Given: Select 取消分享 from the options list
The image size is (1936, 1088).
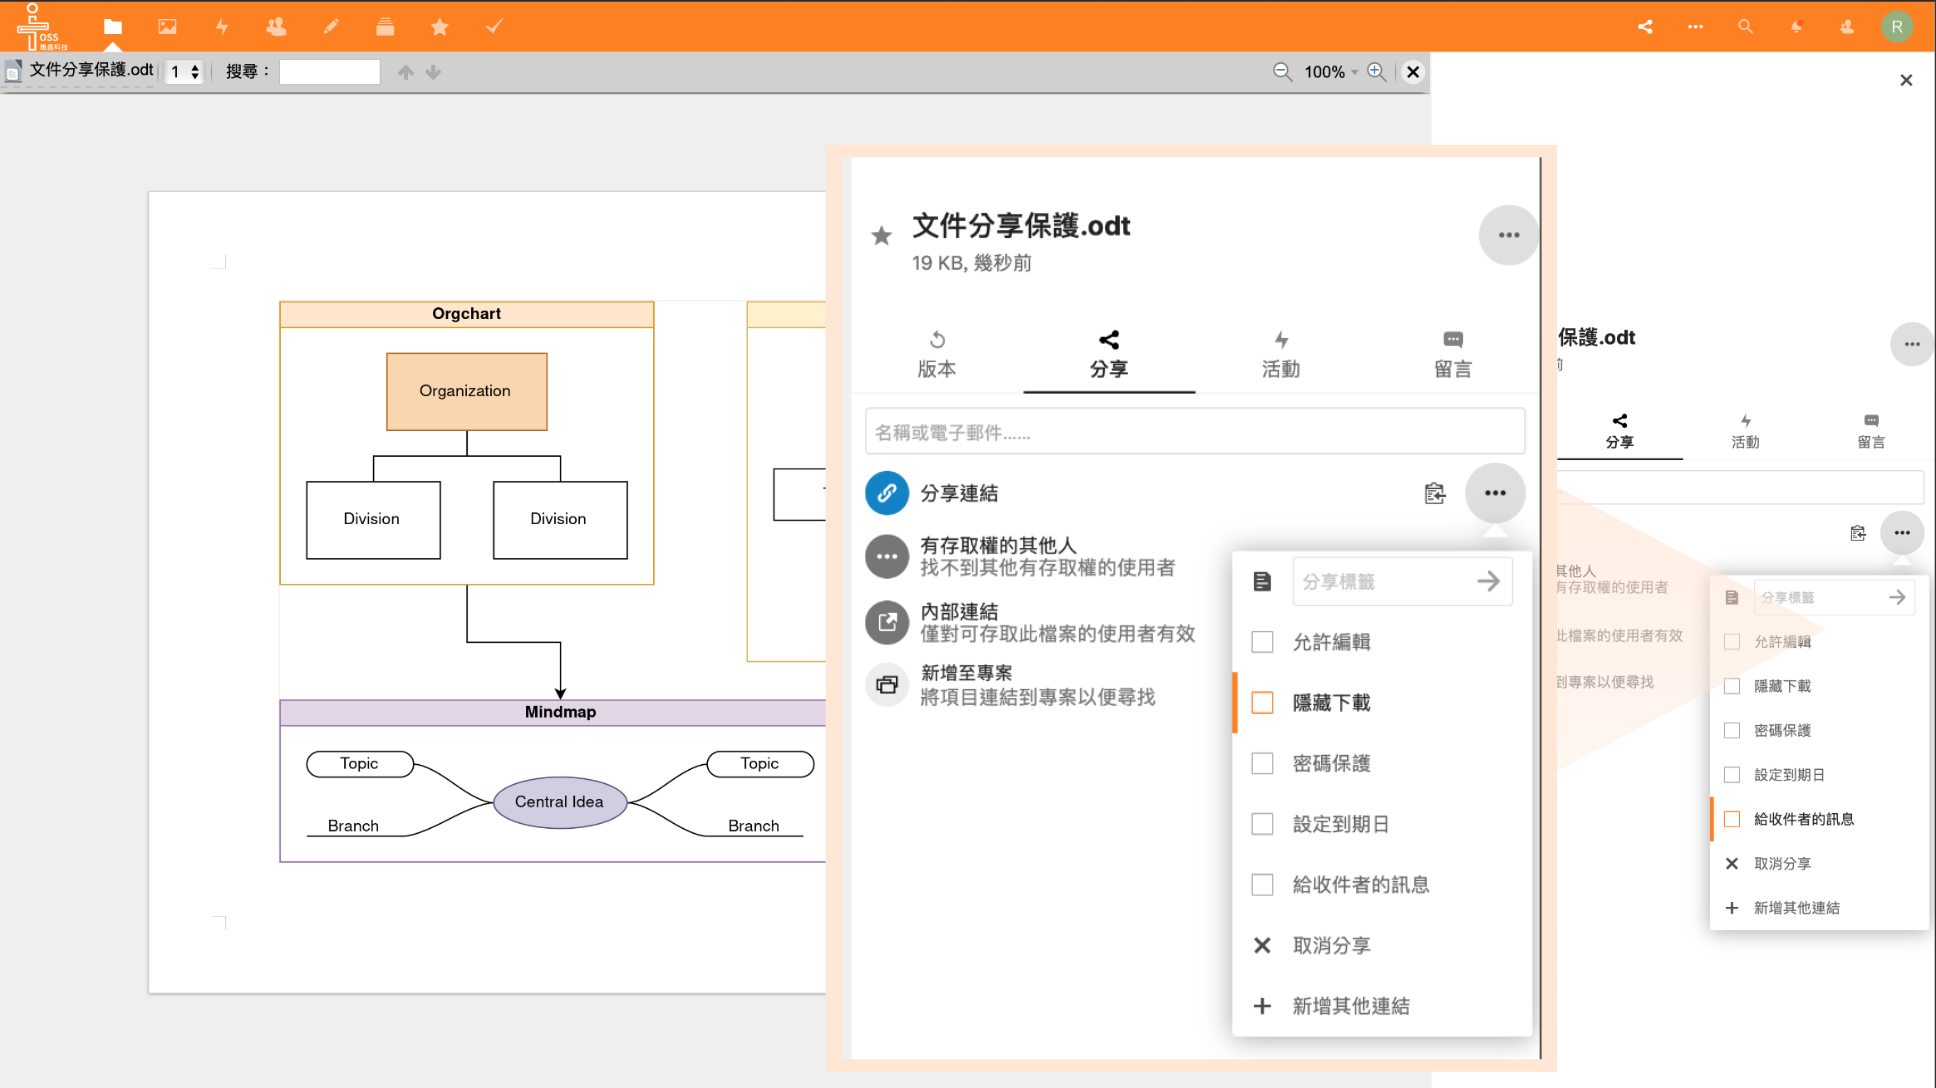Looking at the screenshot, I should point(1330,944).
